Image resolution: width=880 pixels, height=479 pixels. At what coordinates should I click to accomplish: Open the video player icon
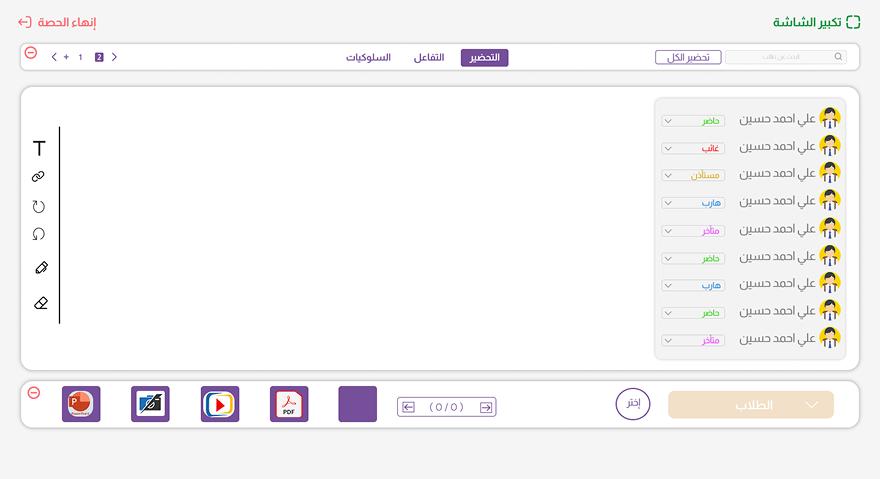(220, 404)
